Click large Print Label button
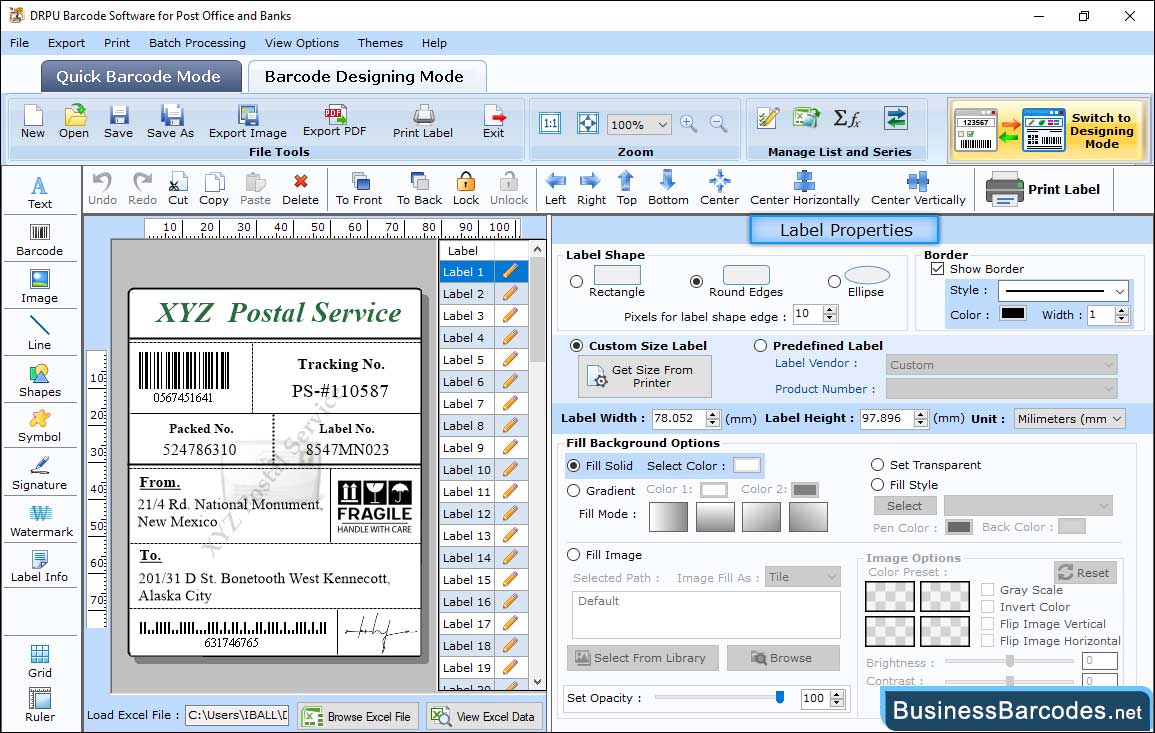Viewport: 1155px width, 733px height. click(1043, 189)
